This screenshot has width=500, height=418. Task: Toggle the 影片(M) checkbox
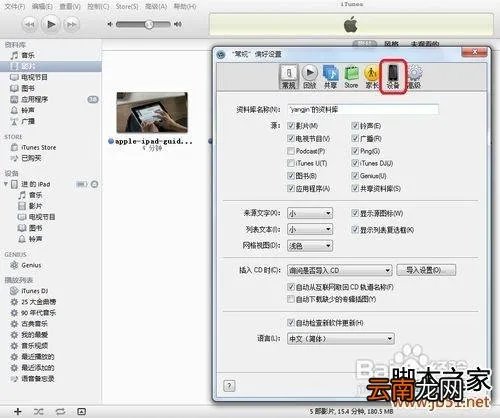pyautogui.click(x=291, y=126)
